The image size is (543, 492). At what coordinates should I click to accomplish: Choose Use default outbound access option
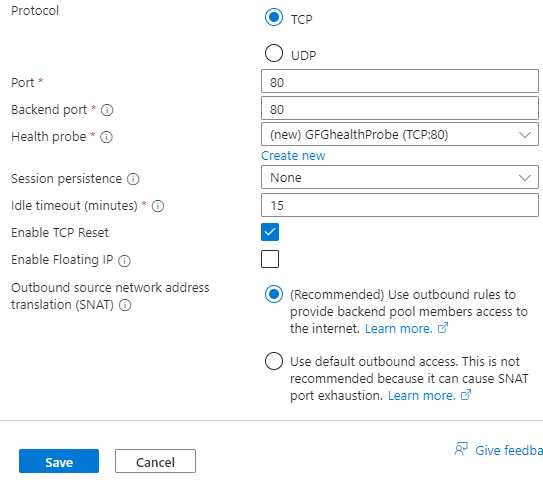pyautogui.click(x=274, y=361)
